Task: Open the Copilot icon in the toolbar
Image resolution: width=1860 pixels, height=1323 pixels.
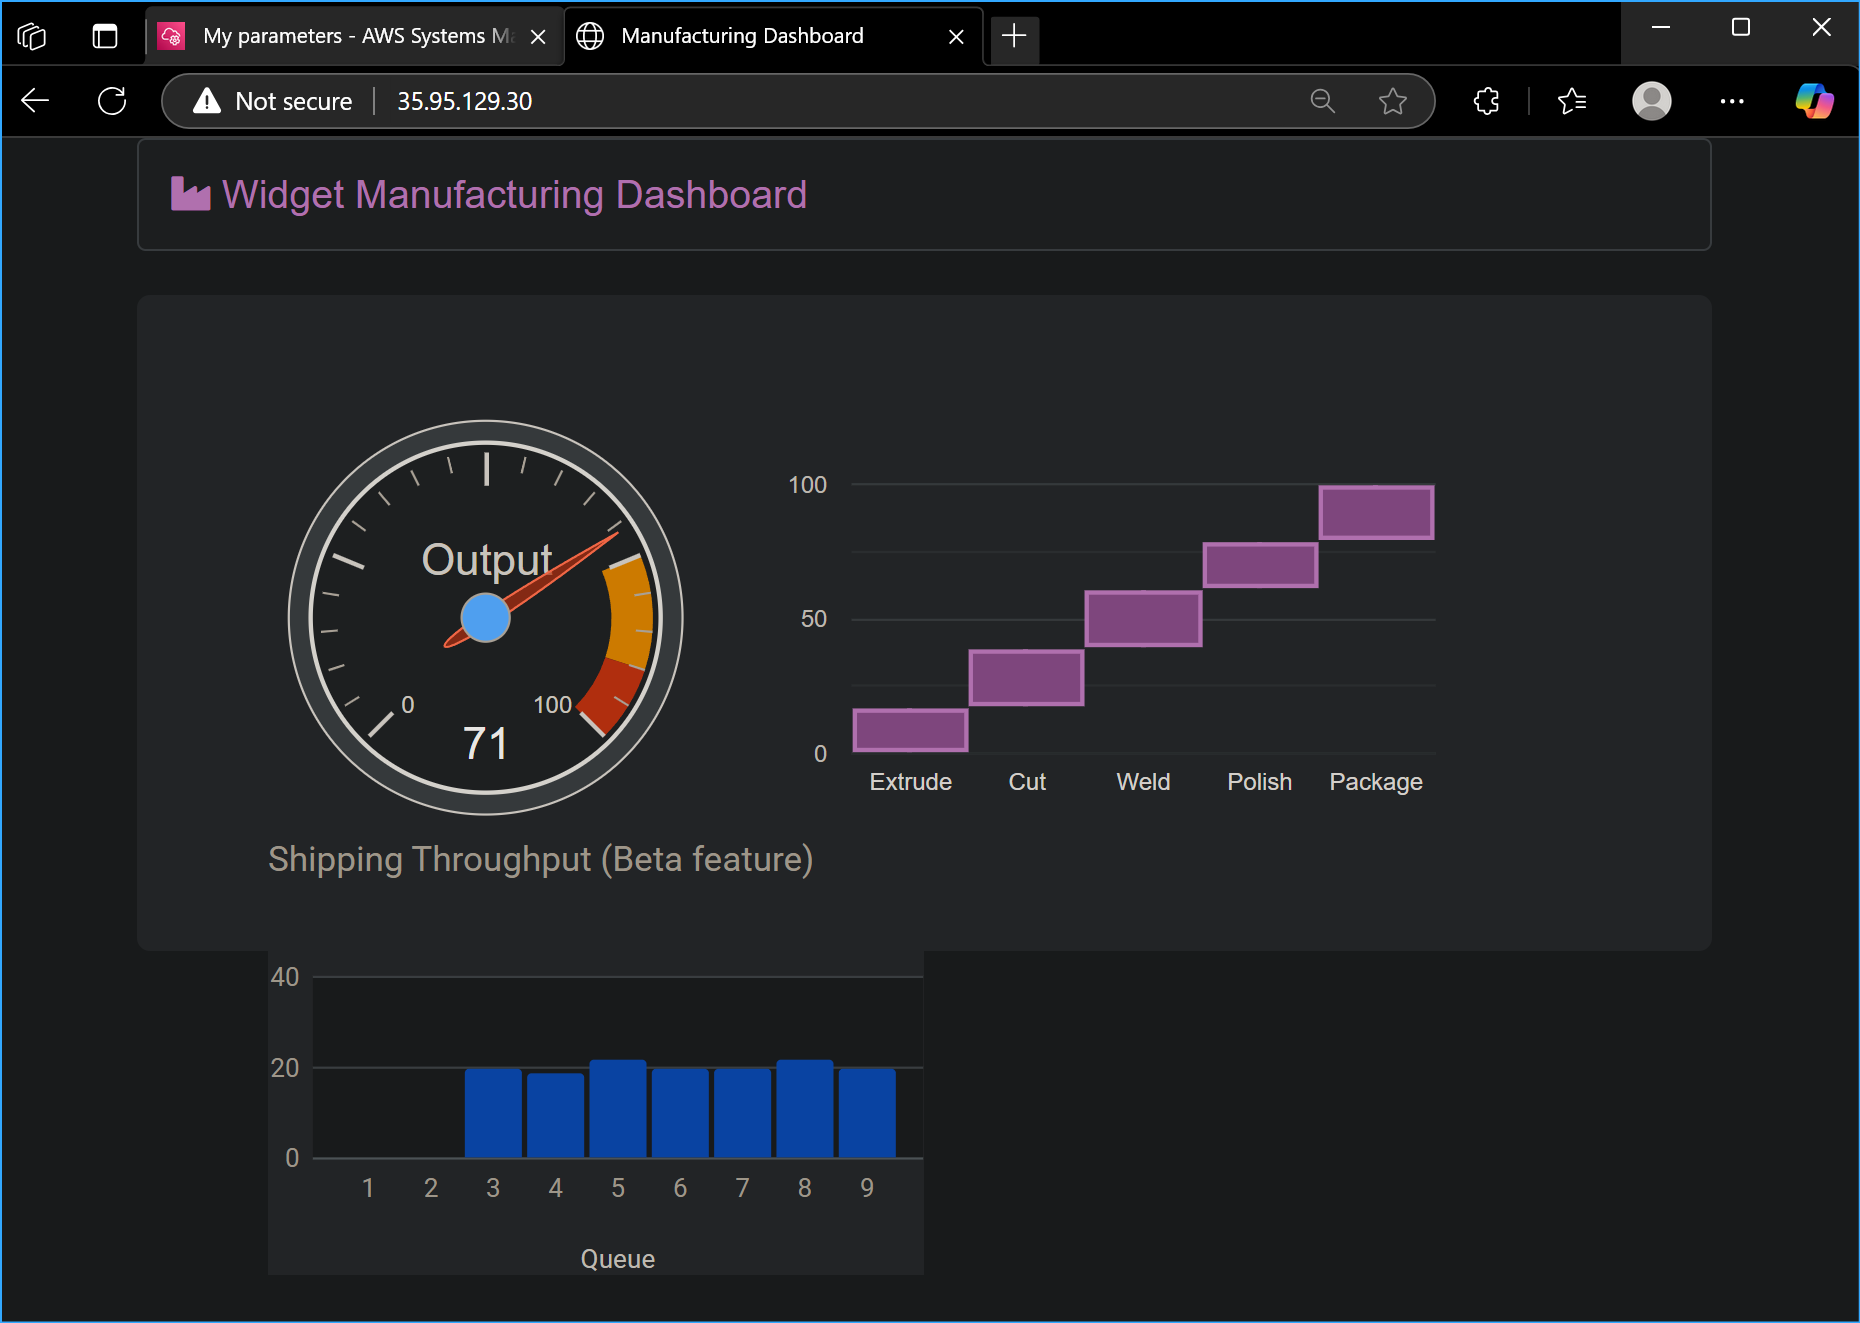Action: click(1814, 101)
